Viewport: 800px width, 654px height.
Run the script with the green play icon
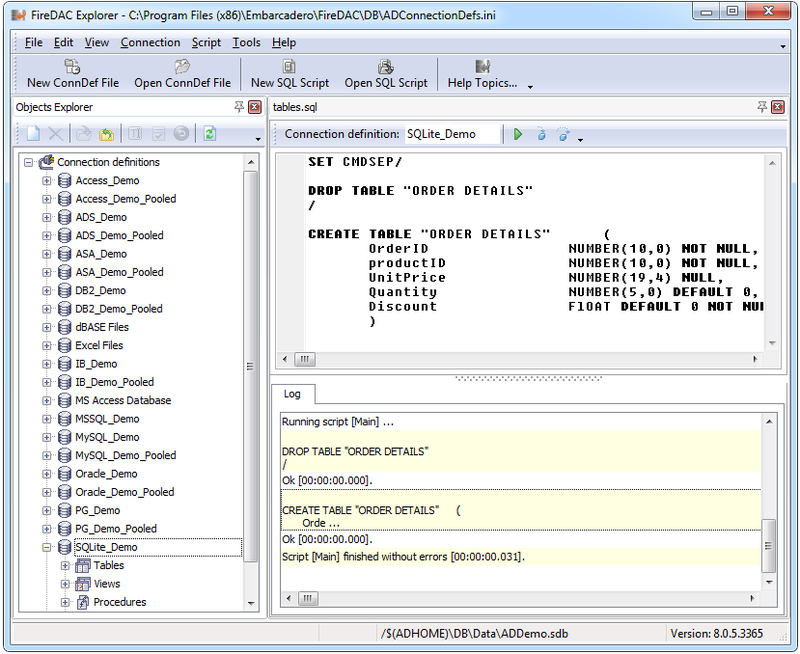point(518,134)
